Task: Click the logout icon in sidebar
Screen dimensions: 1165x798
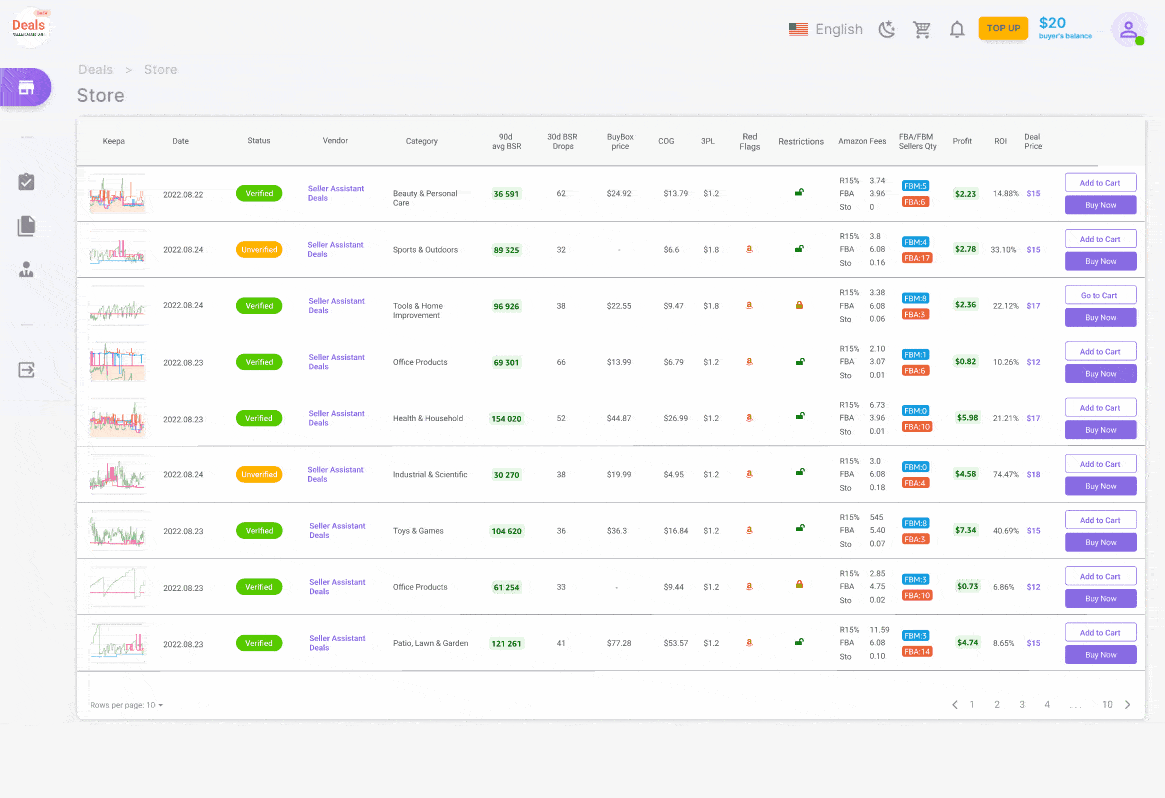Action: [27, 370]
